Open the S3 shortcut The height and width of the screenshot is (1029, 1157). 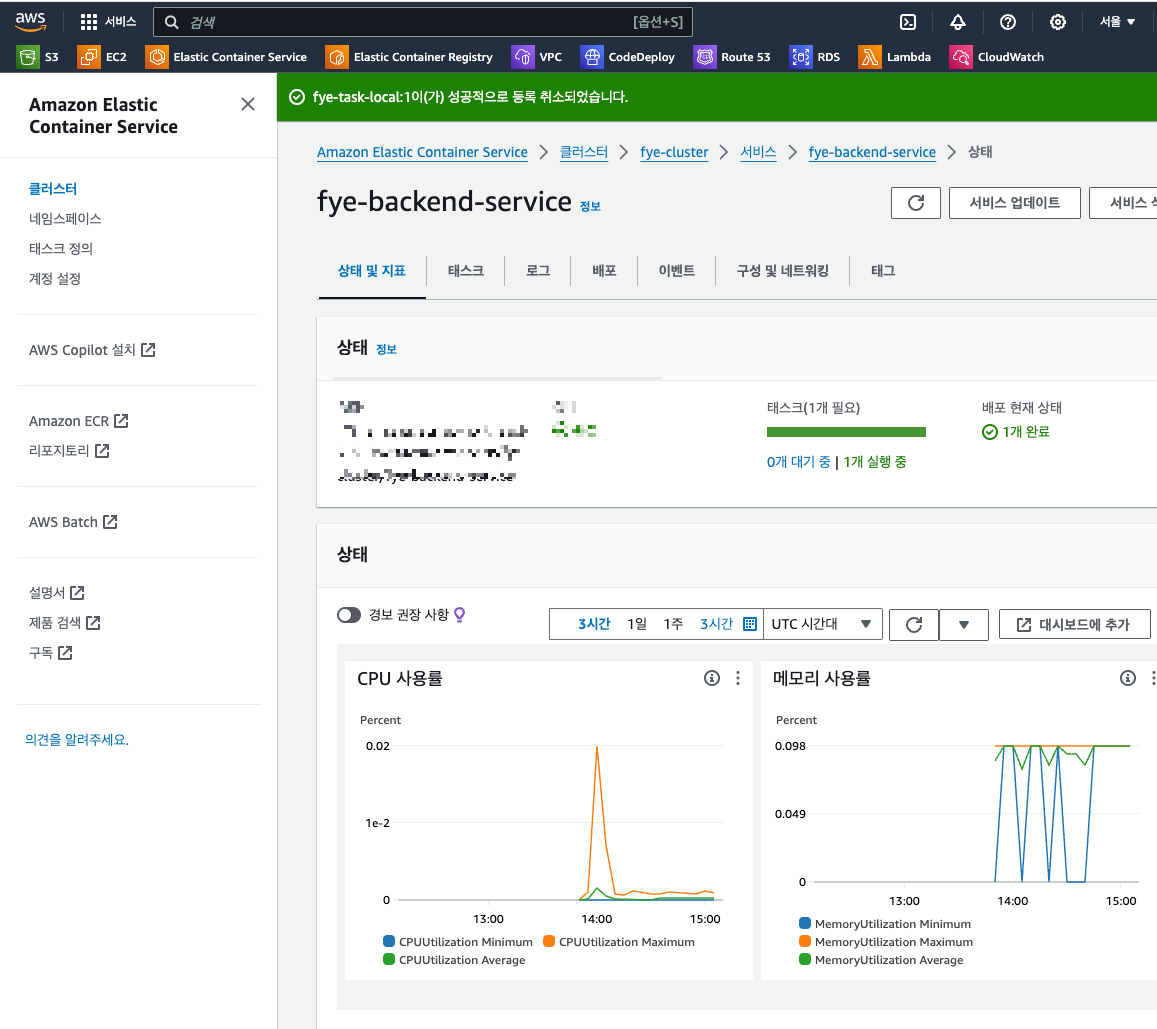(x=38, y=57)
